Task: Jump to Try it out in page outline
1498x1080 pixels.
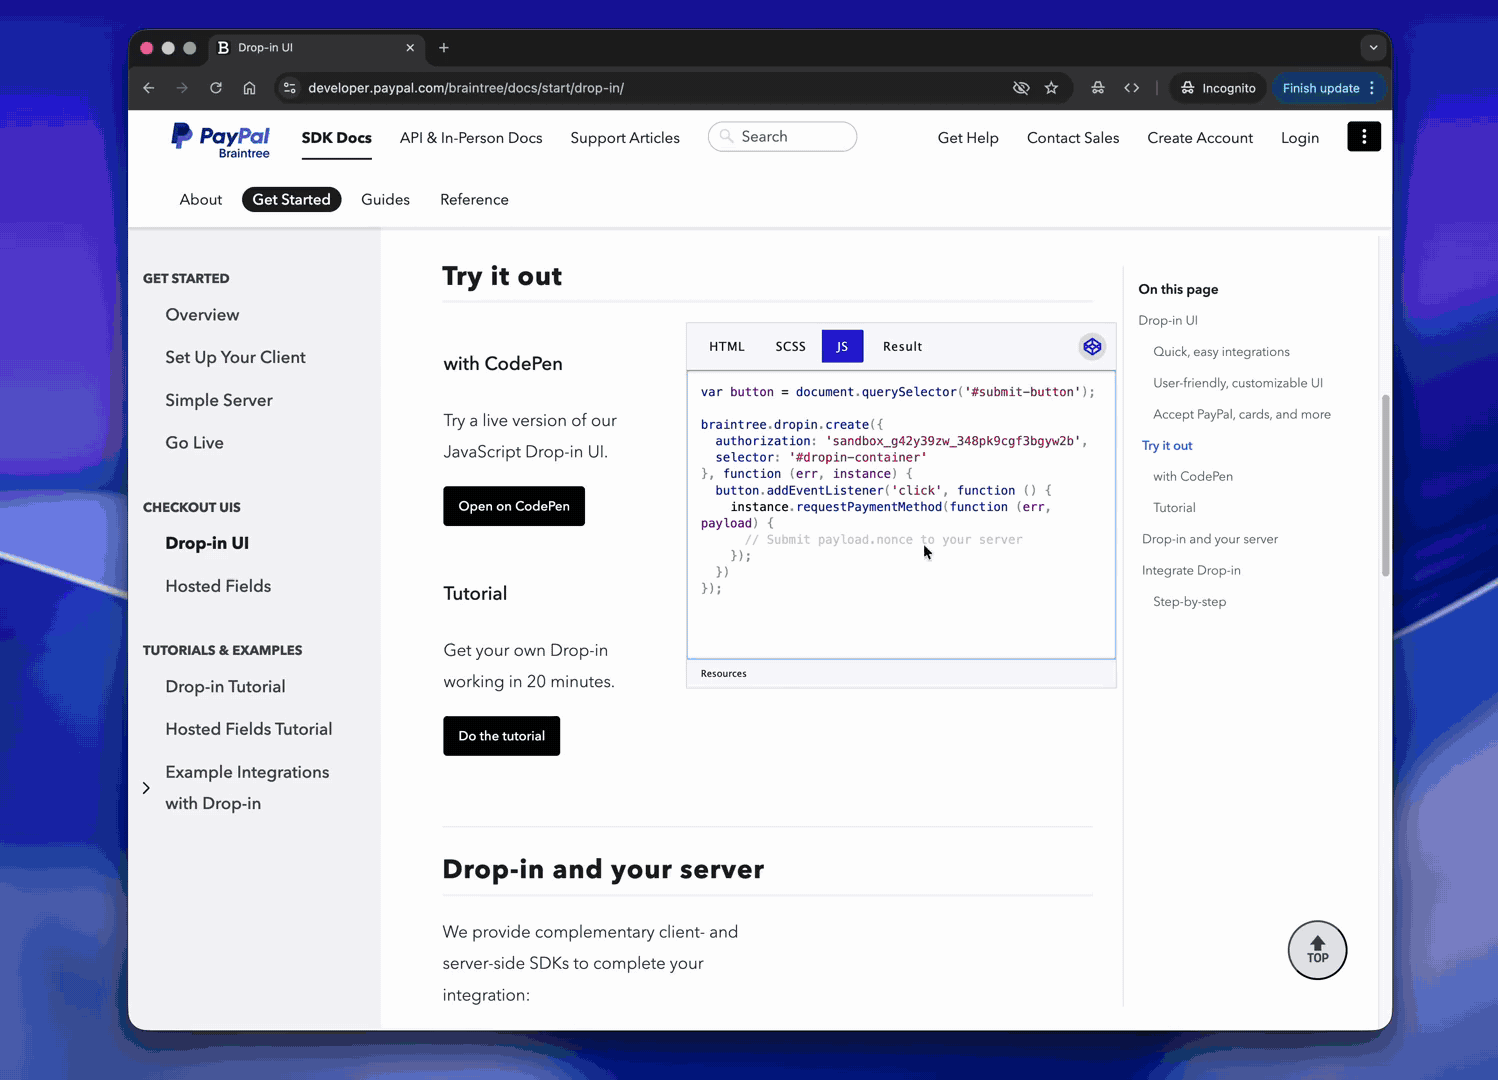Action: click(x=1167, y=446)
